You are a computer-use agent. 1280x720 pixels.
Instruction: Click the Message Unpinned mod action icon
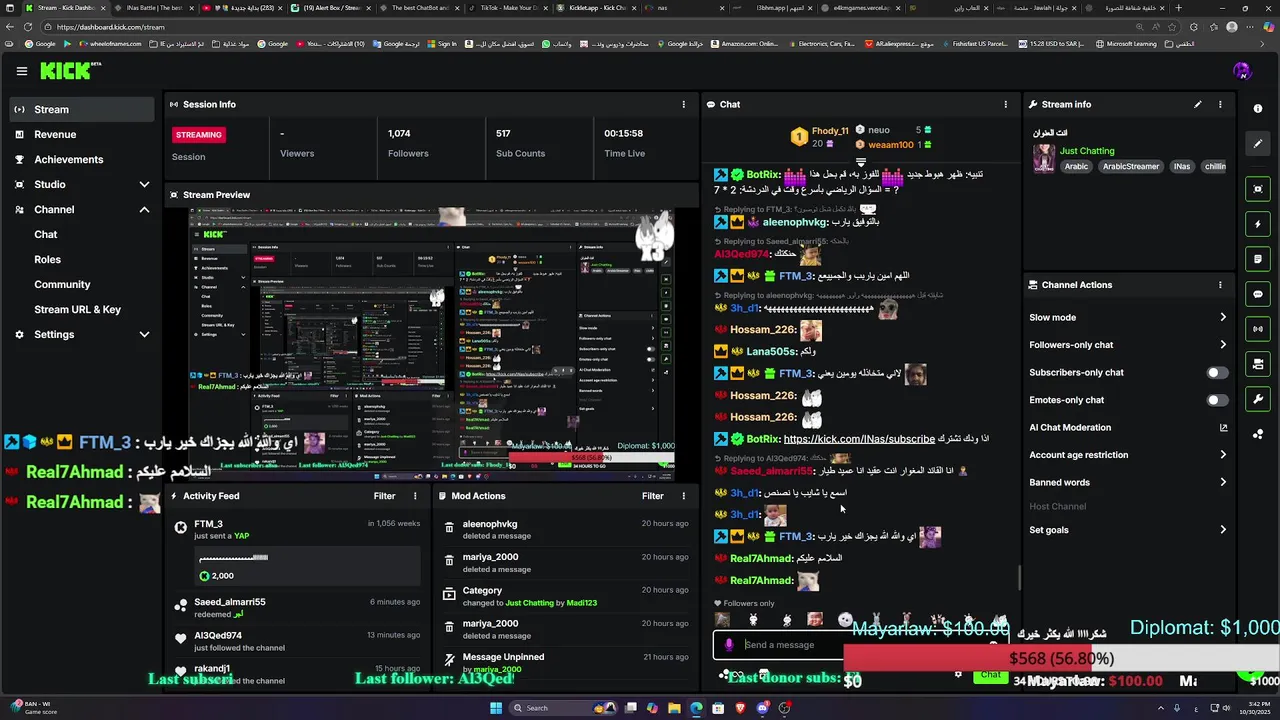449,661
